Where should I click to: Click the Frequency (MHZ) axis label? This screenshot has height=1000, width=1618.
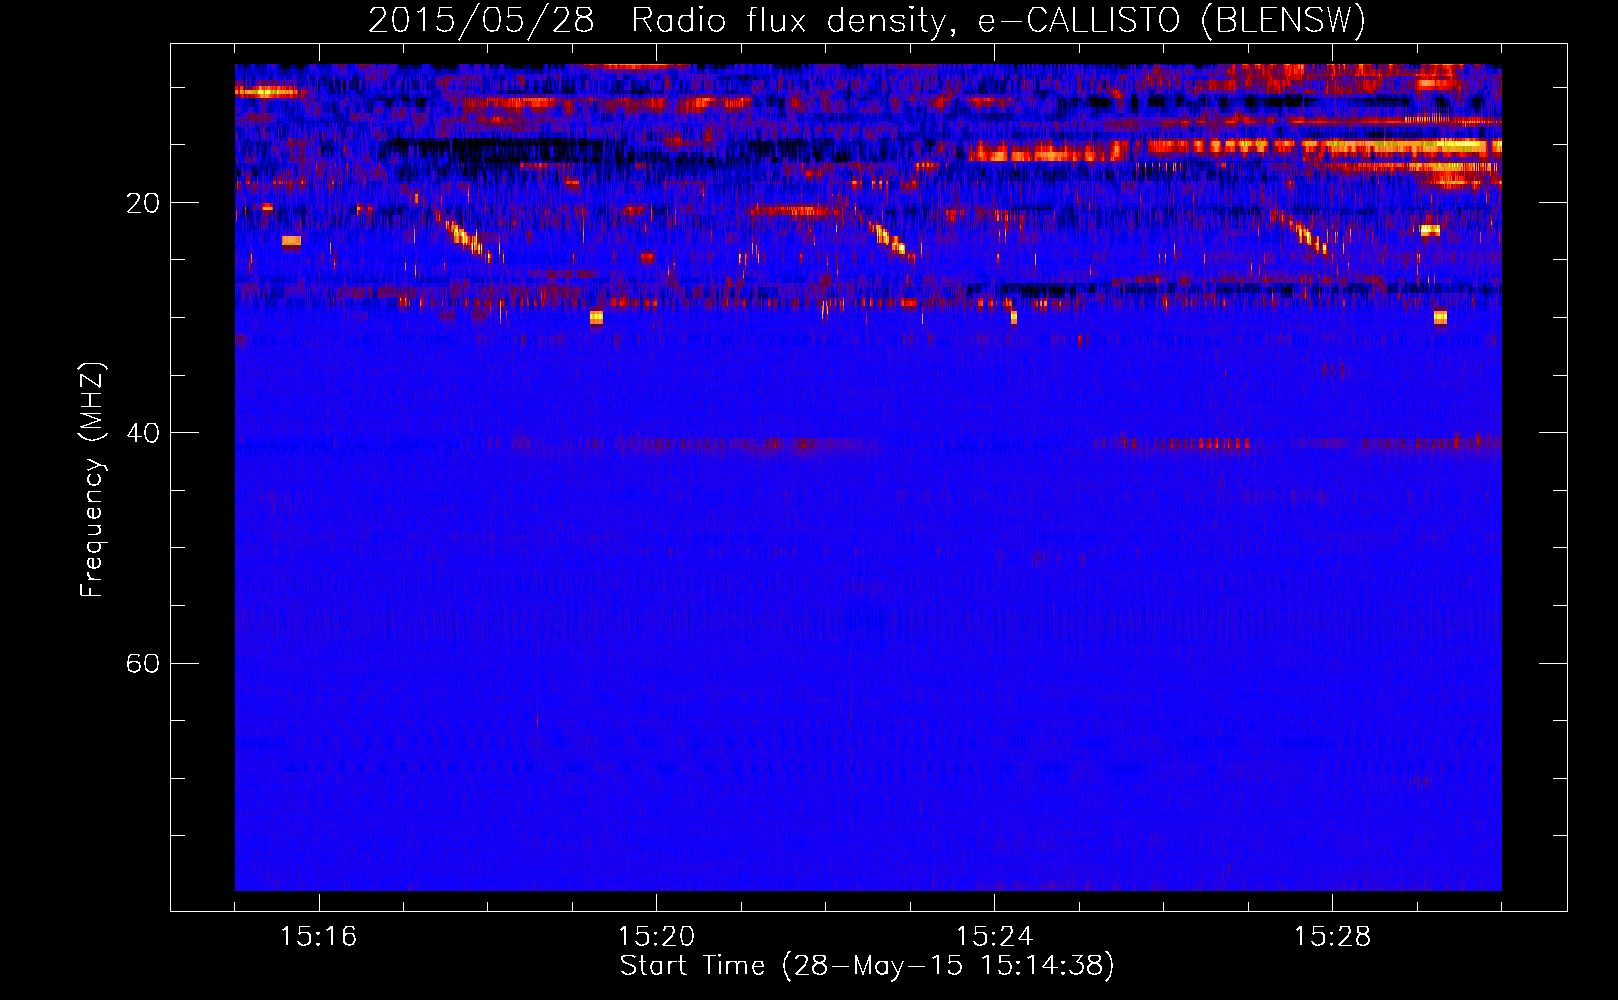(92, 480)
